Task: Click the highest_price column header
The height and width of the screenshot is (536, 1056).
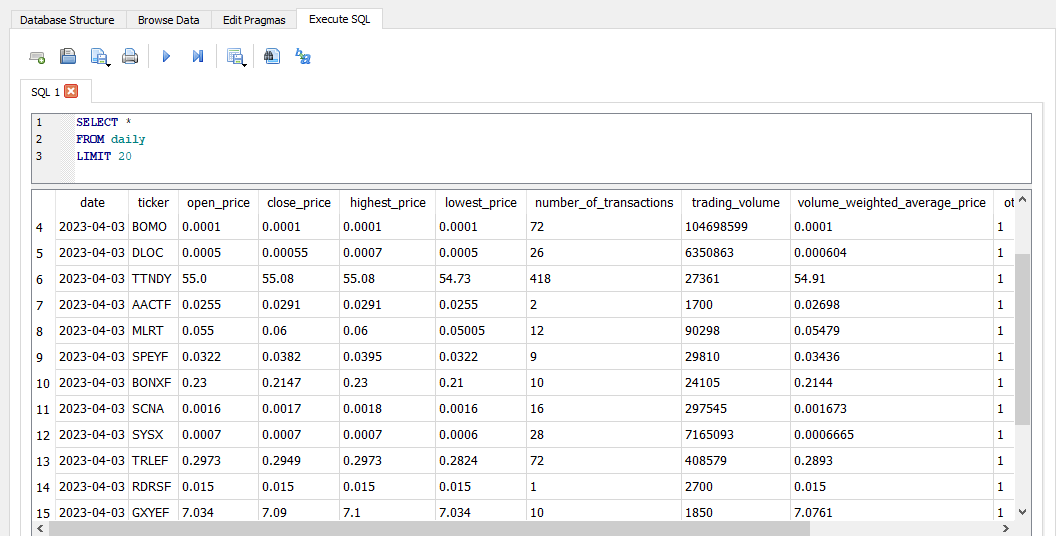Action: 387,202
